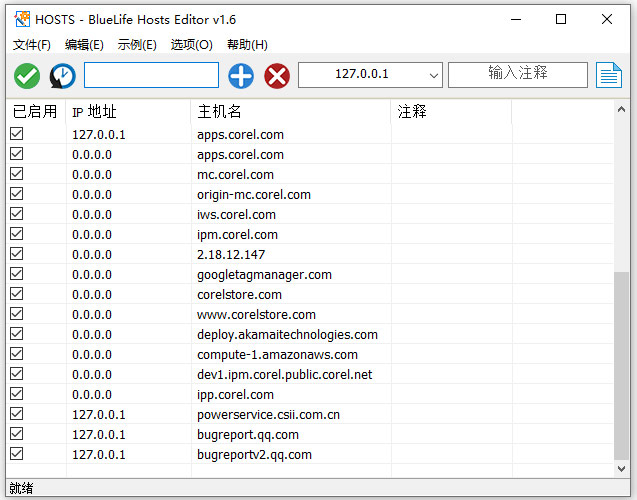Maximize the Hosts Editor window
The width and height of the screenshot is (637, 500).
[x=561, y=19]
